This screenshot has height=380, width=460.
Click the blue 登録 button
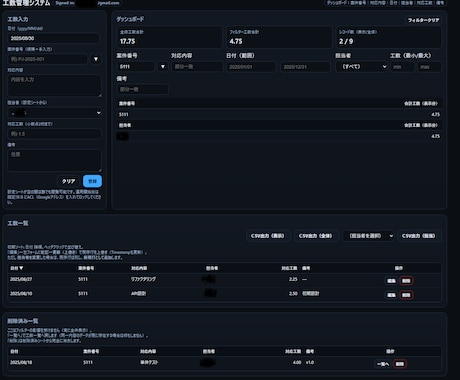tap(92, 181)
